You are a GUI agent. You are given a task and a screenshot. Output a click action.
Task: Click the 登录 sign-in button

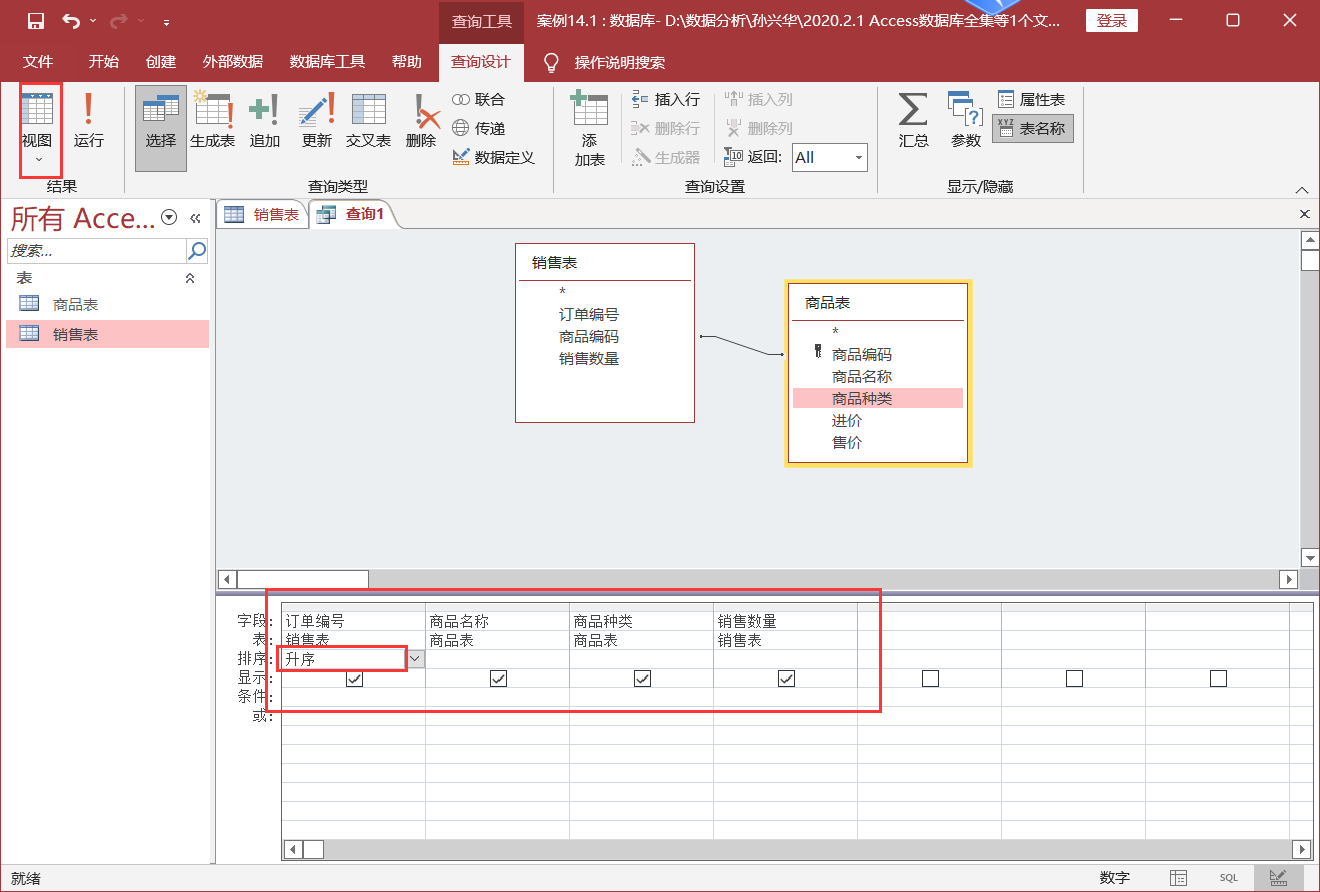point(1111,21)
